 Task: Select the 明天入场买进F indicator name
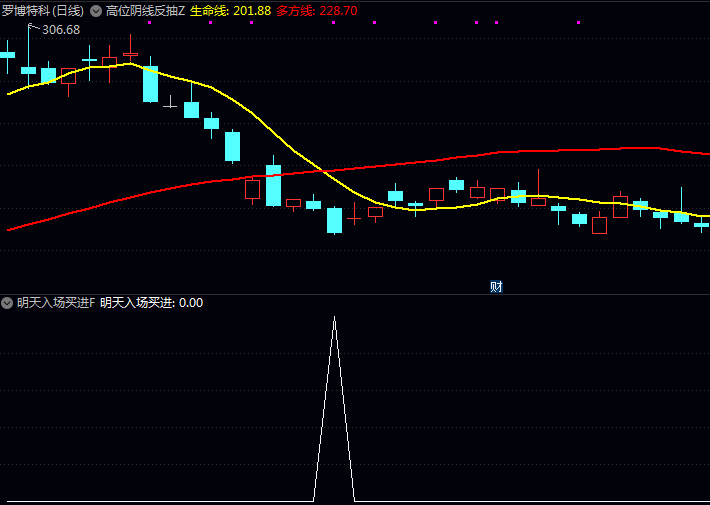(56, 303)
